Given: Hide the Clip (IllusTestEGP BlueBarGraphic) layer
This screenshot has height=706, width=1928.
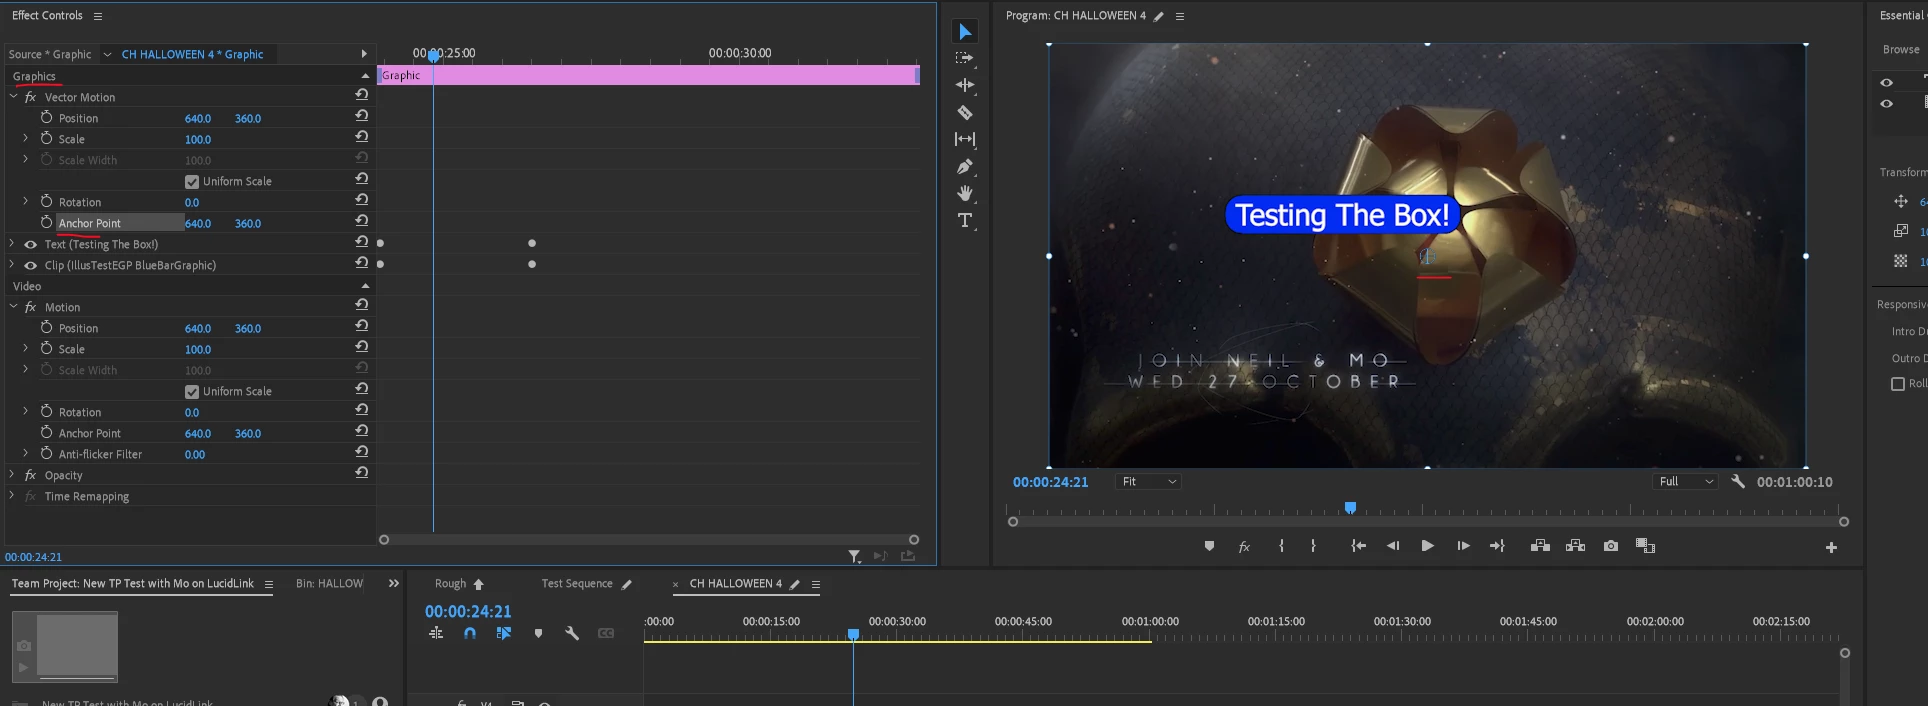Looking at the screenshot, I should point(30,265).
